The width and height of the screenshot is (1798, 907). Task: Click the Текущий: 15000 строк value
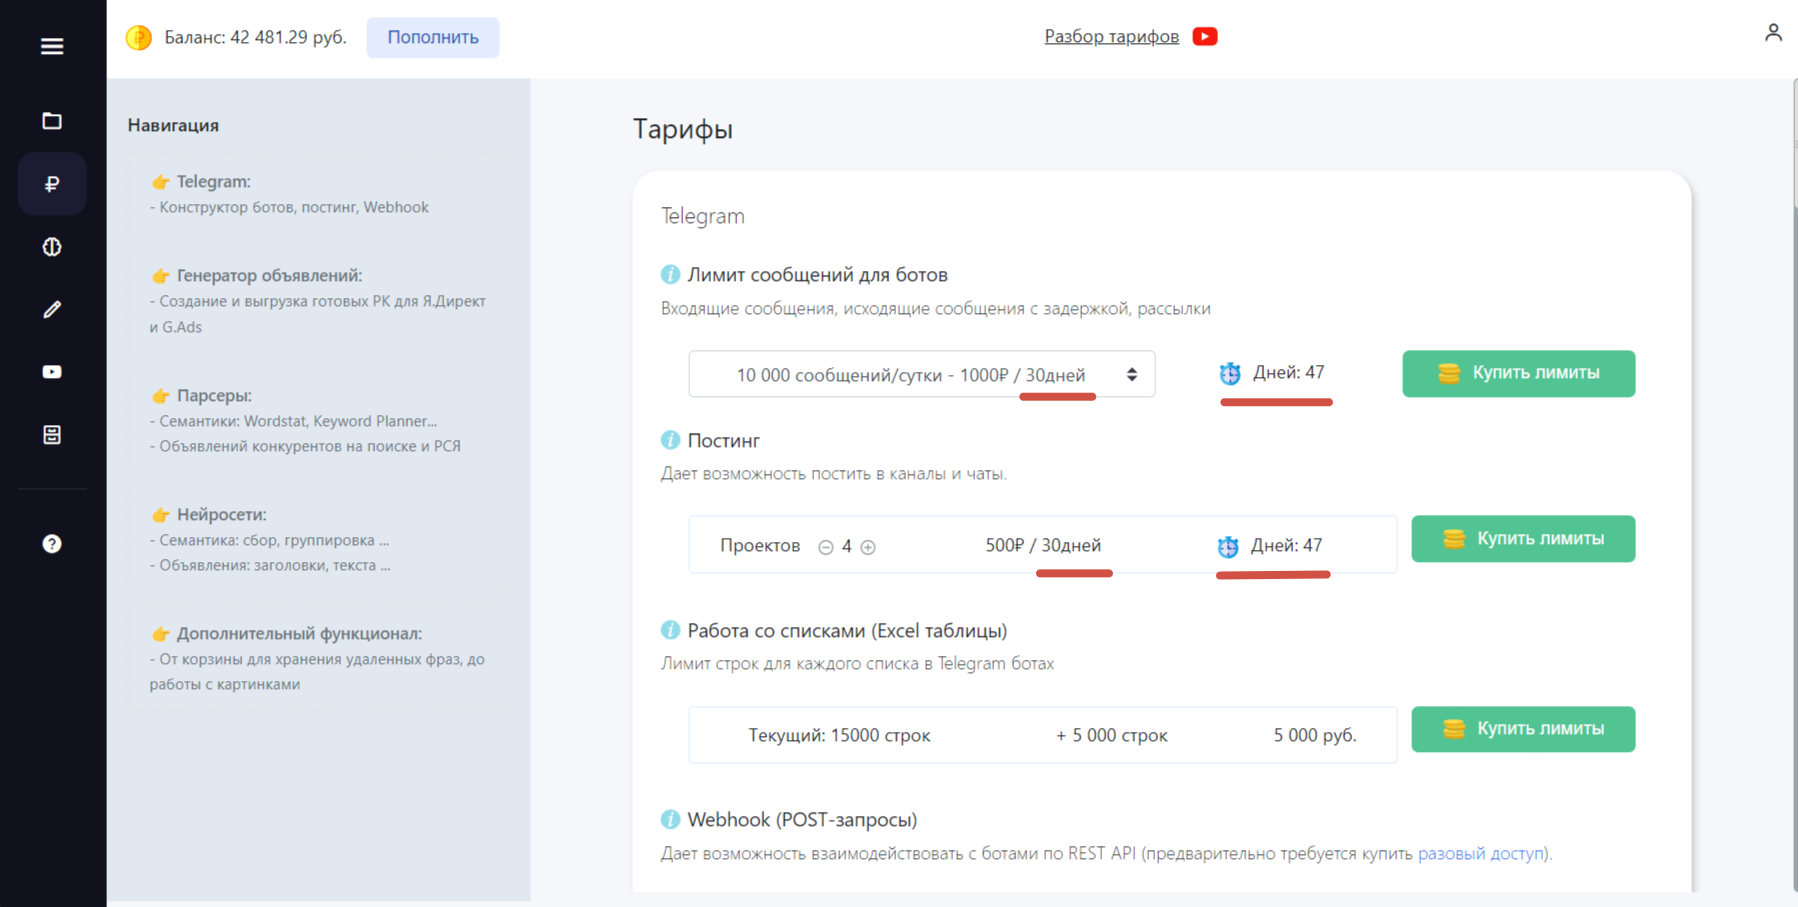coord(839,735)
